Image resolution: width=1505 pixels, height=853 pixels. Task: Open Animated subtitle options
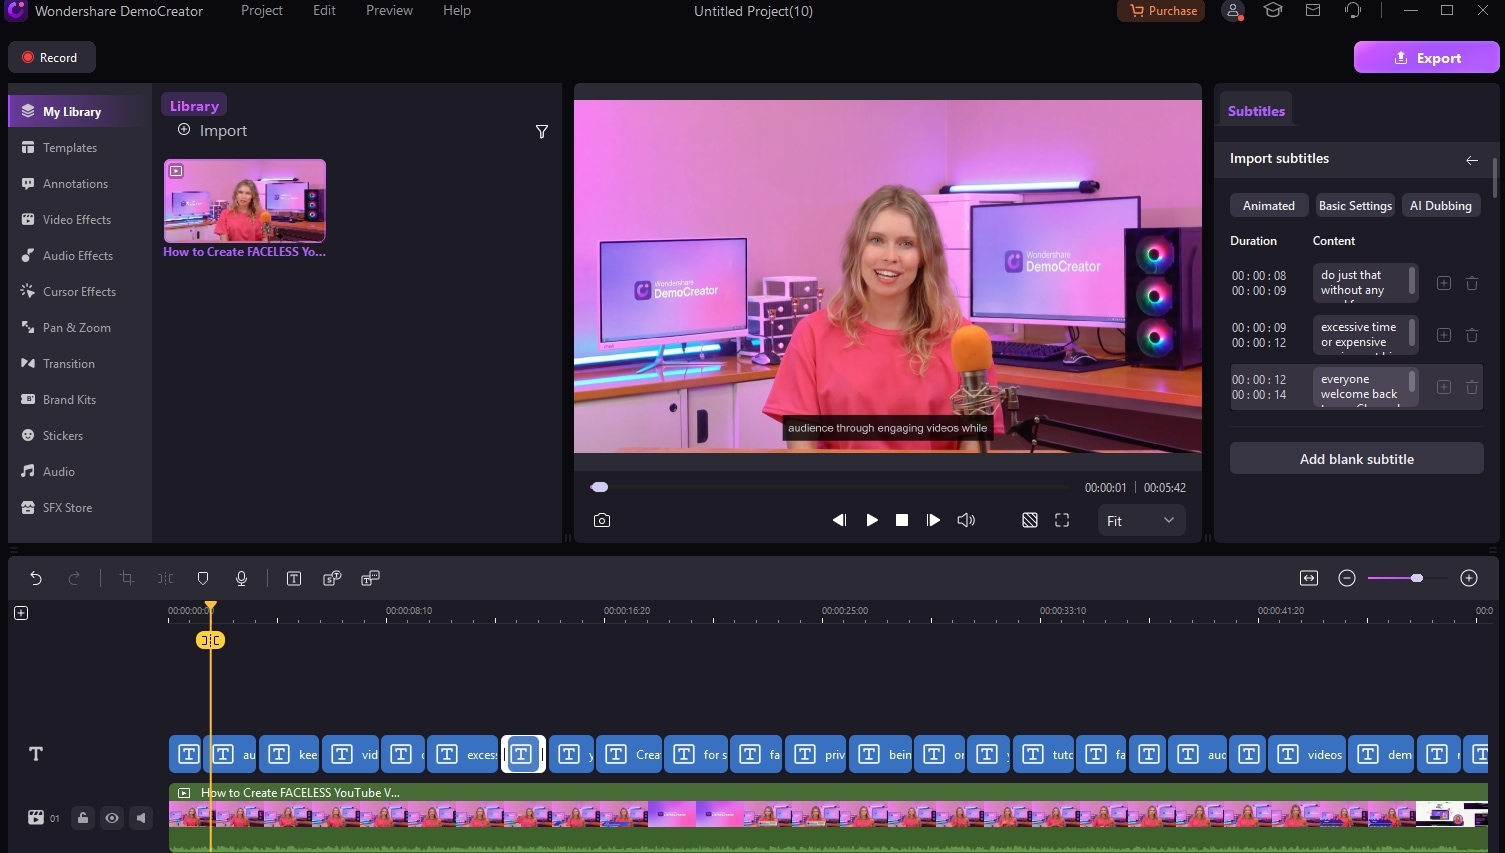(1269, 206)
